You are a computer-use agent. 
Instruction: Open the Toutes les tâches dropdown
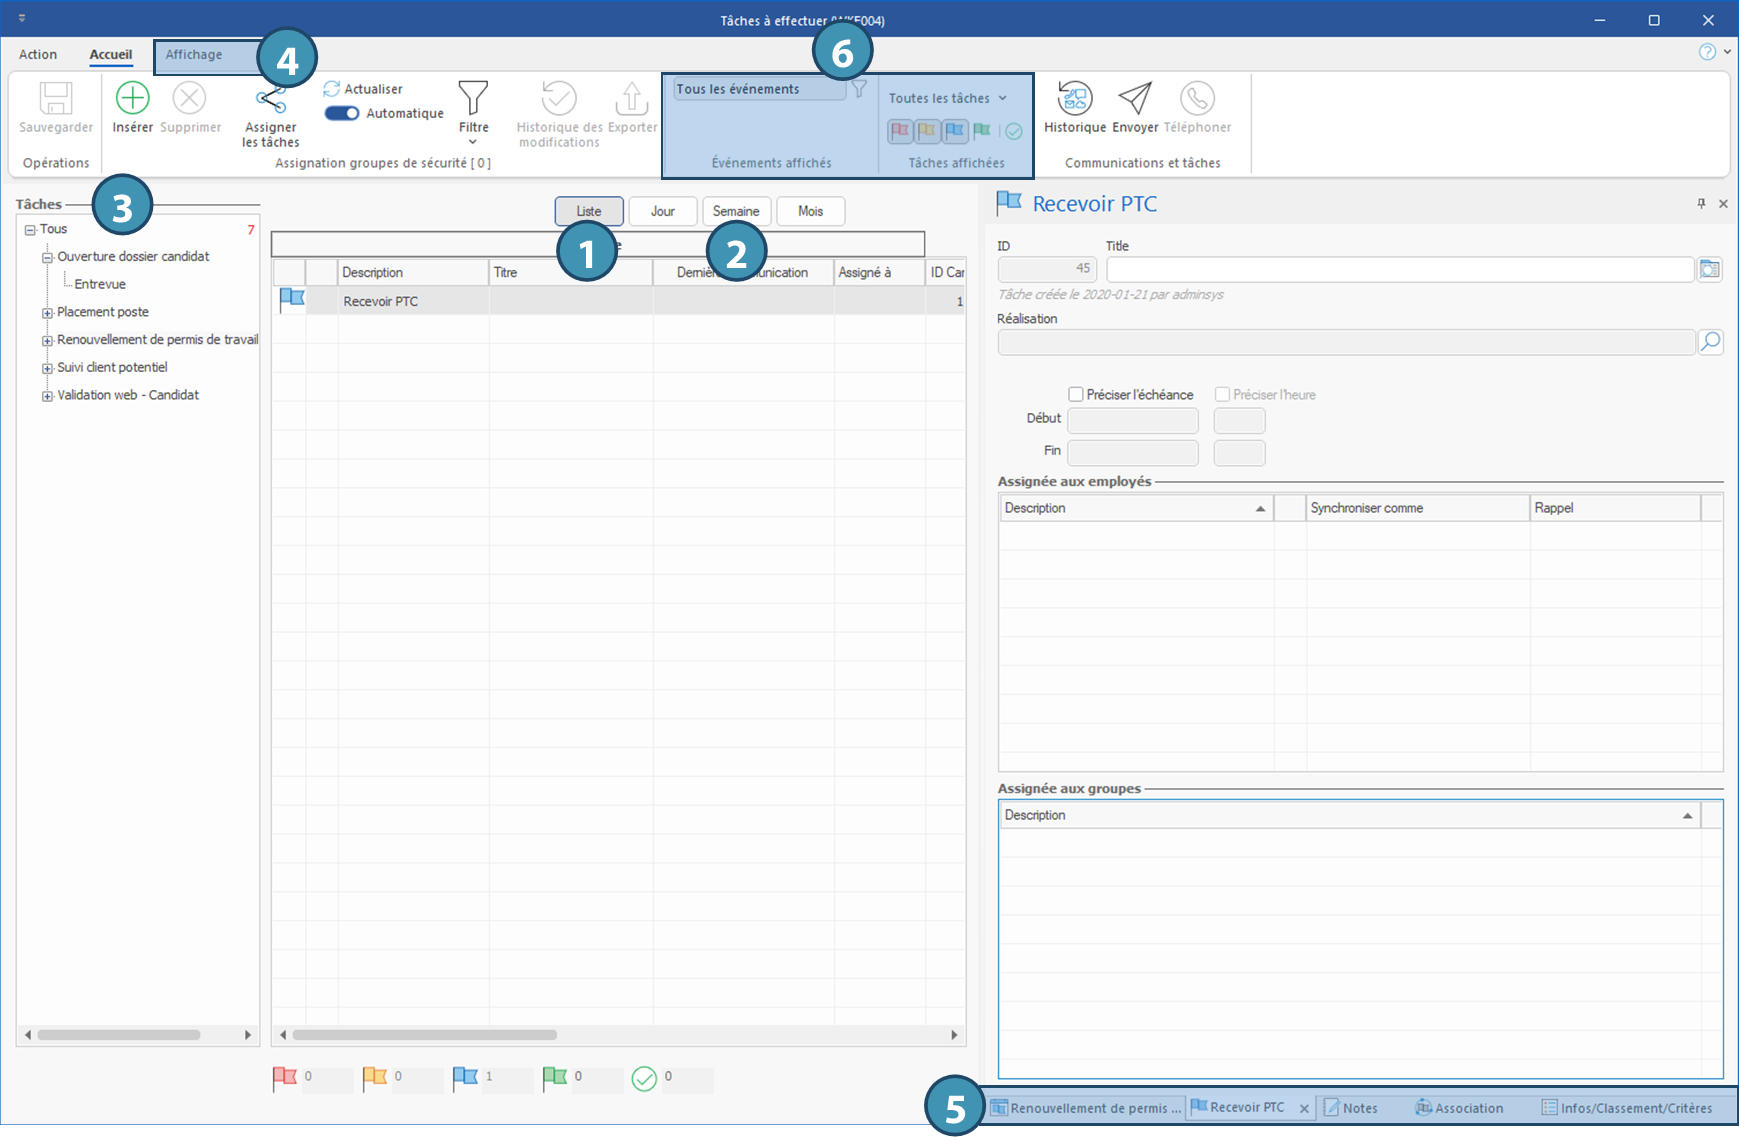point(947,98)
